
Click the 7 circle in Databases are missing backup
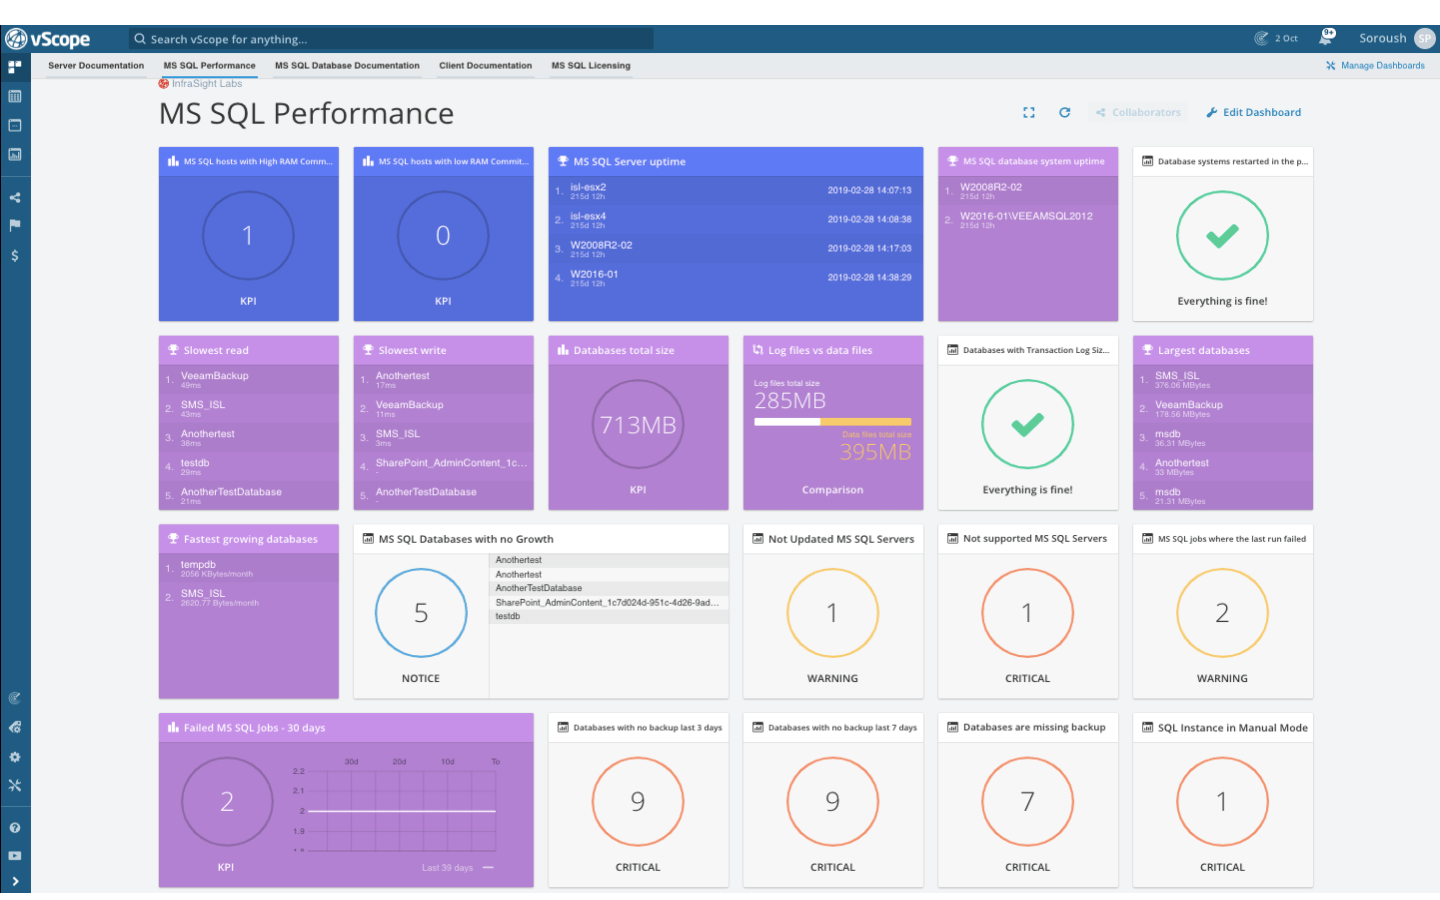click(1027, 802)
